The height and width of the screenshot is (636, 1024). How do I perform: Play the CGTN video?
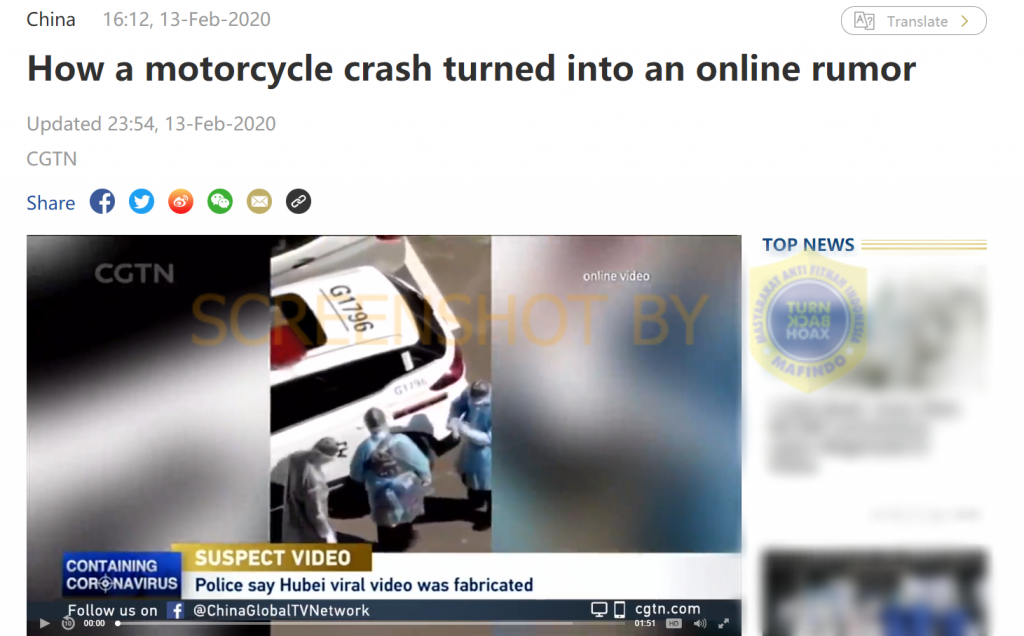tap(44, 624)
